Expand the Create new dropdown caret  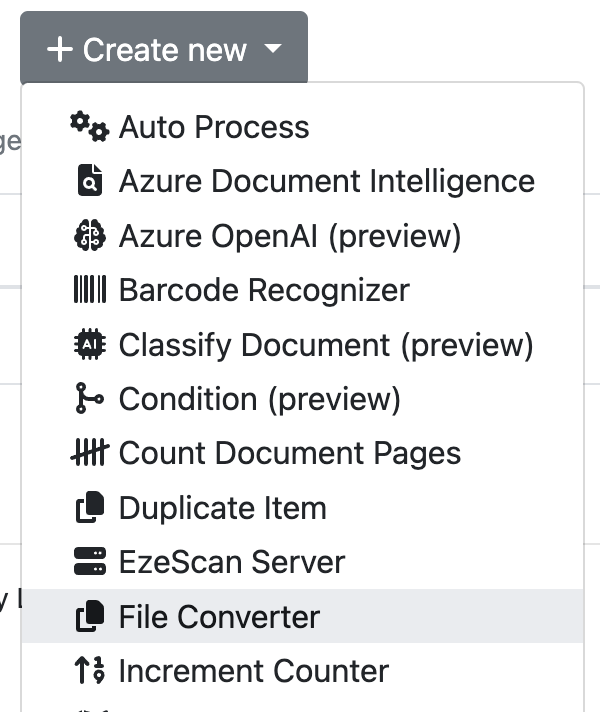[273, 49]
